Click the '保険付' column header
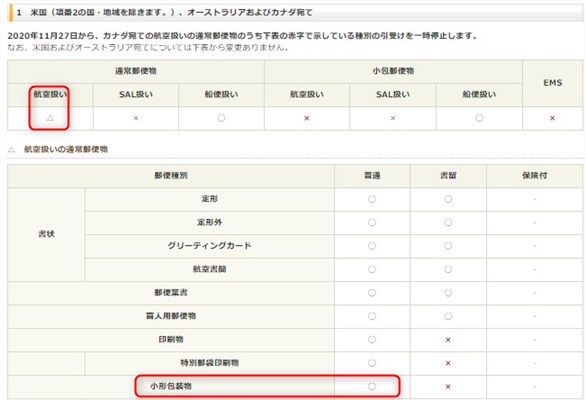This screenshot has width=586, height=400. coord(535,175)
